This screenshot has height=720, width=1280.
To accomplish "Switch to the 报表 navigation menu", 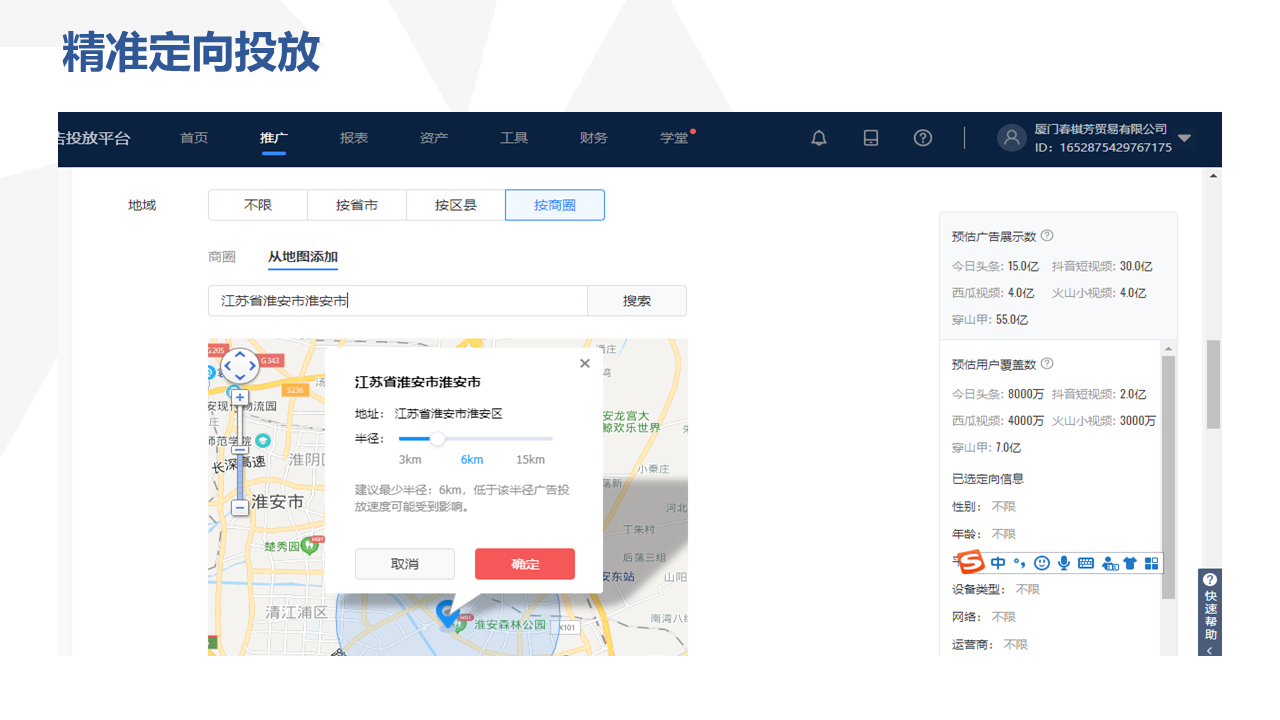I will tap(354, 138).
